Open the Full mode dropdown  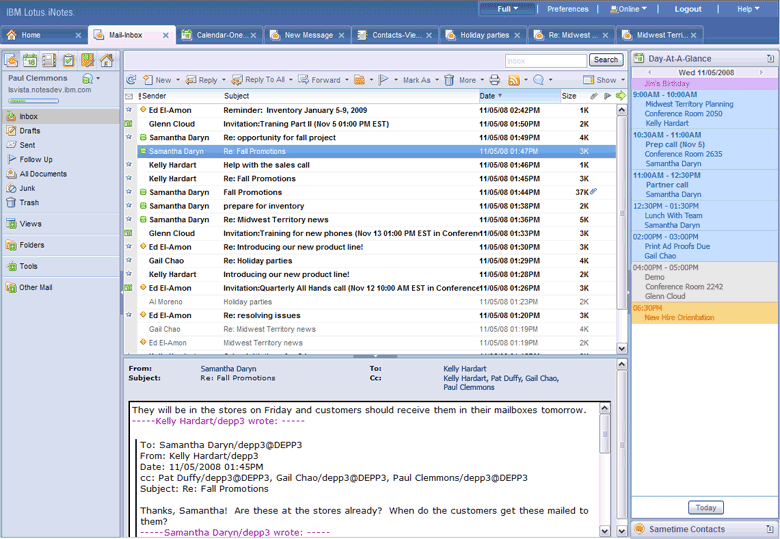tap(507, 9)
